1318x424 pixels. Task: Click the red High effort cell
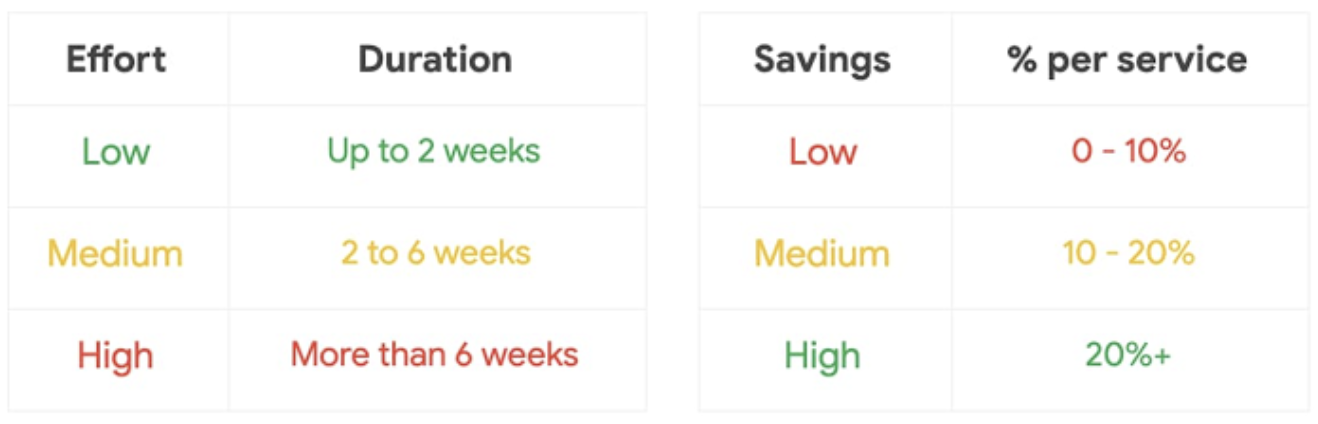pyautogui.click(x=116, y=355)
